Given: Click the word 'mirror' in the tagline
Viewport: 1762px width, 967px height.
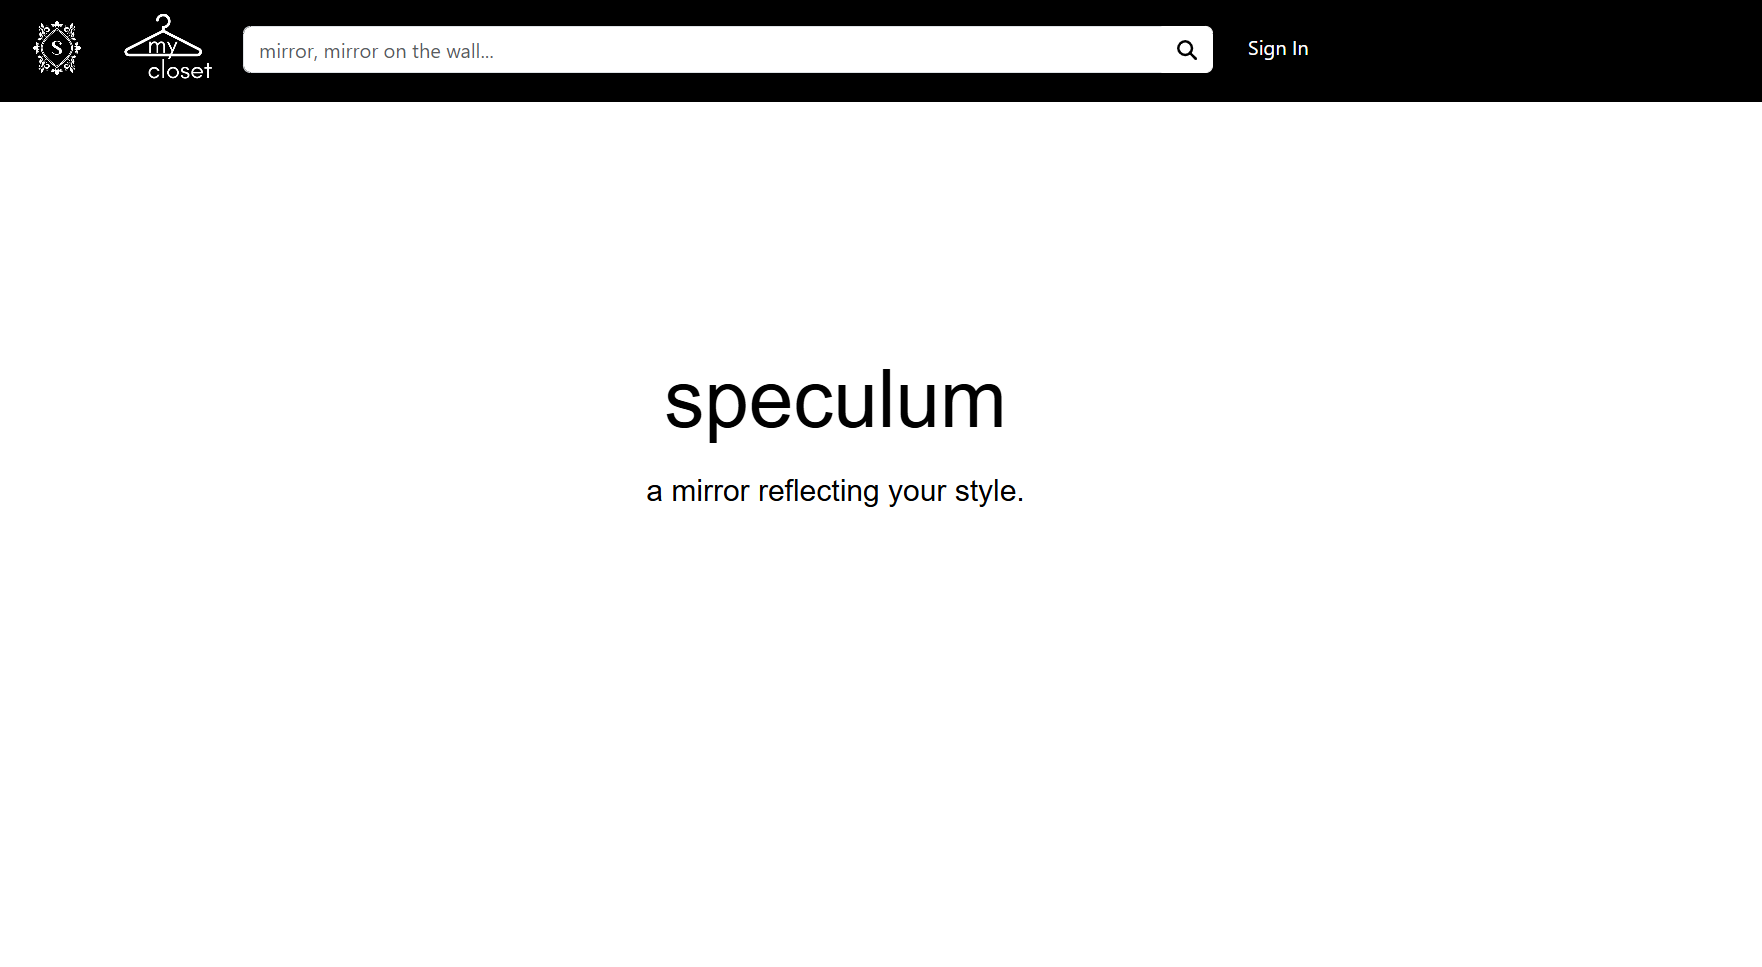Looking at the screenshot, I should pos(710,491).
